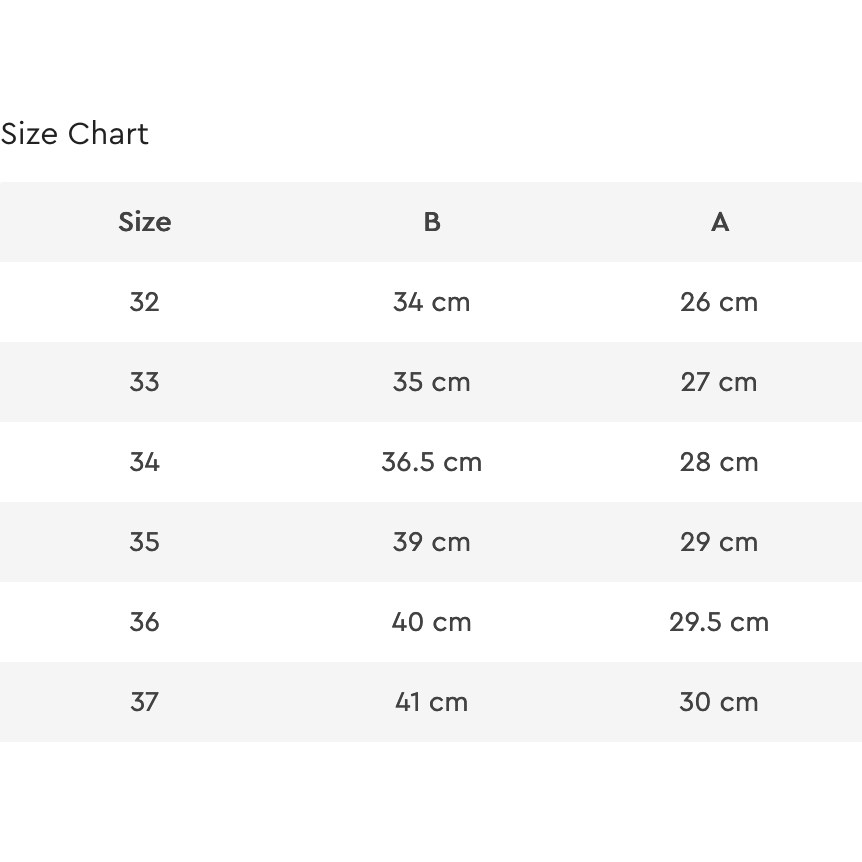This screenshot has height=862, width=862.
Task: Click the 40 cm measurement cell
Action: (432, 622)
